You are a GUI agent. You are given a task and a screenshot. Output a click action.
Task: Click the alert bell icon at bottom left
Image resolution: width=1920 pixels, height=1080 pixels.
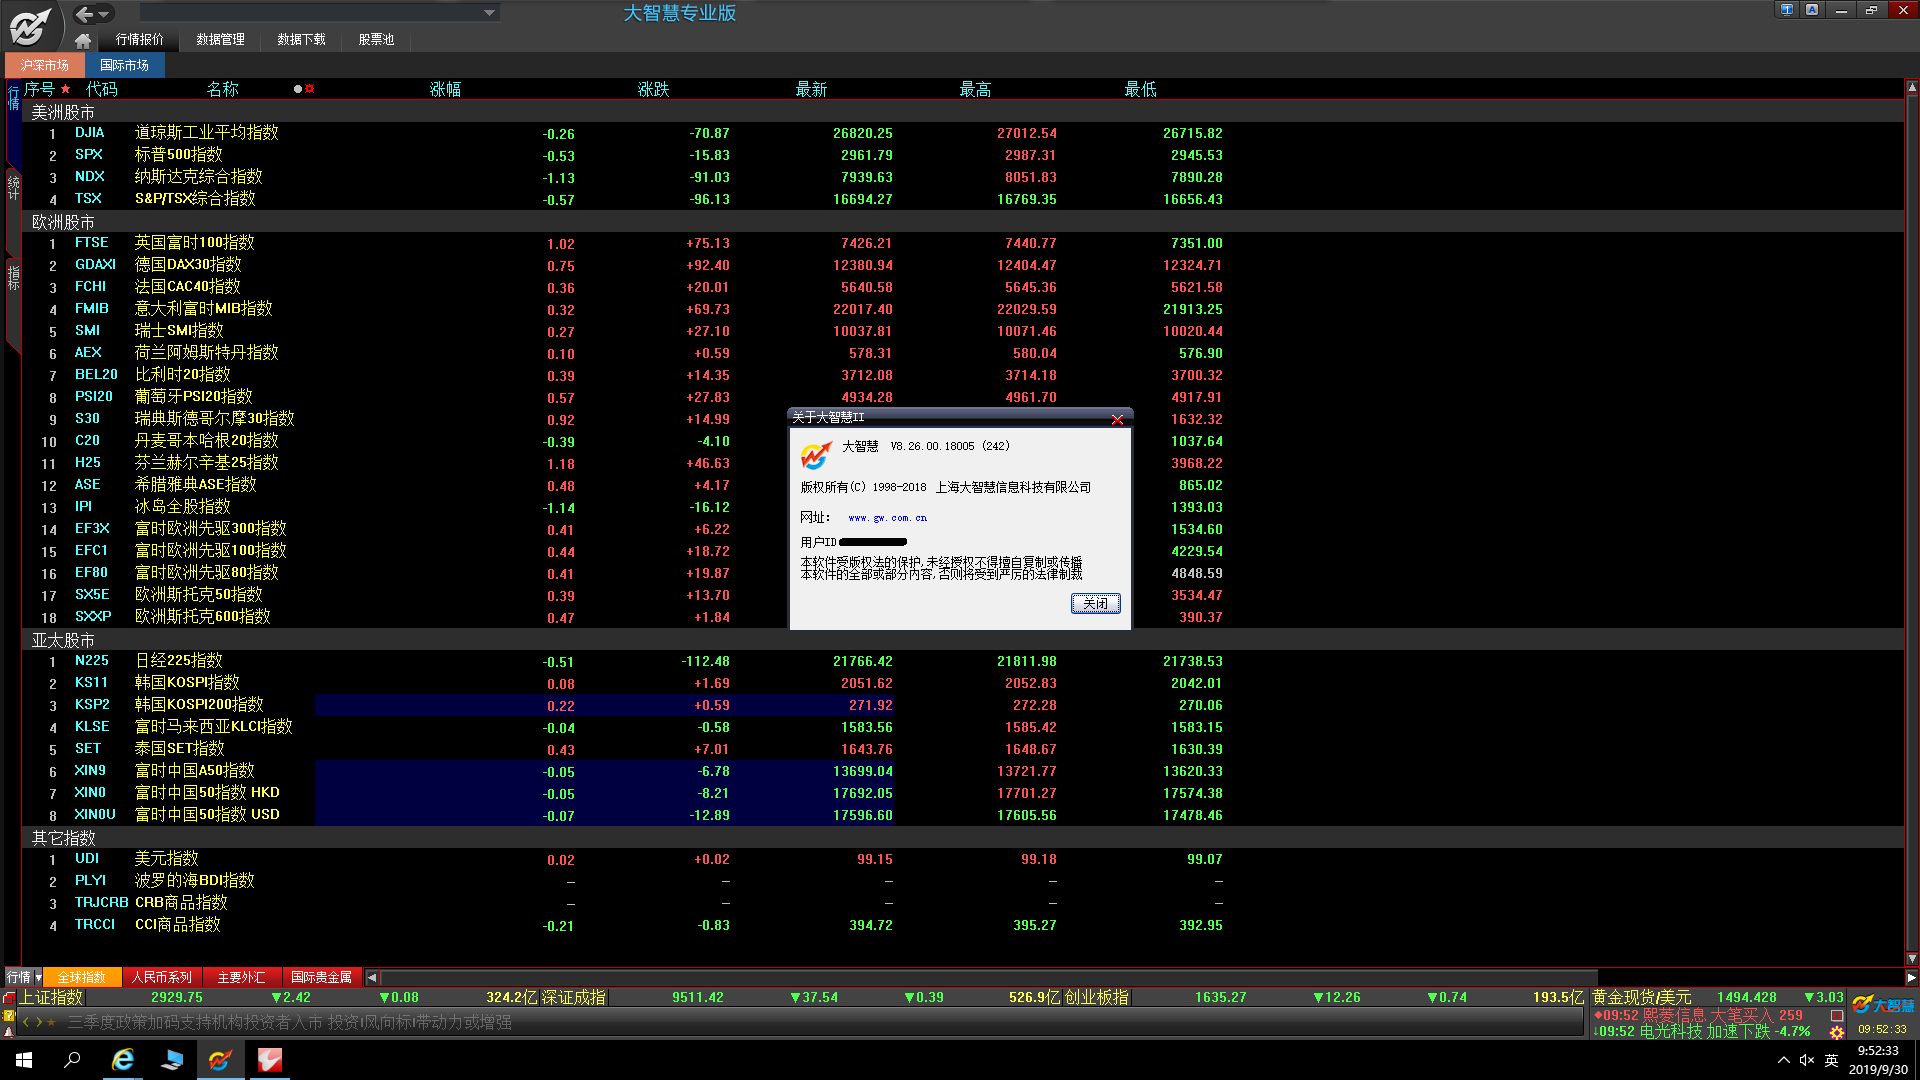tap(9, 1032)
